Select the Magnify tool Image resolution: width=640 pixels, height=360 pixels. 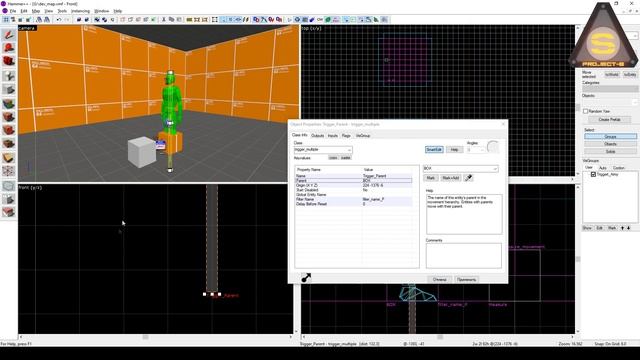[x=8, y=48]
